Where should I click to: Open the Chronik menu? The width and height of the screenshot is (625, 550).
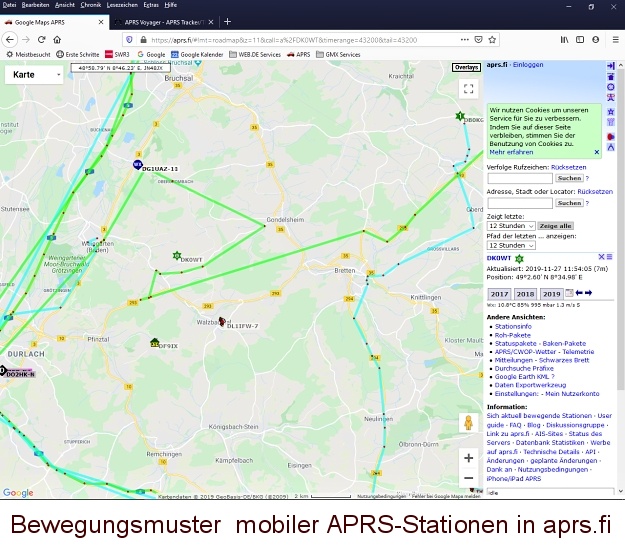pos(90,5)
